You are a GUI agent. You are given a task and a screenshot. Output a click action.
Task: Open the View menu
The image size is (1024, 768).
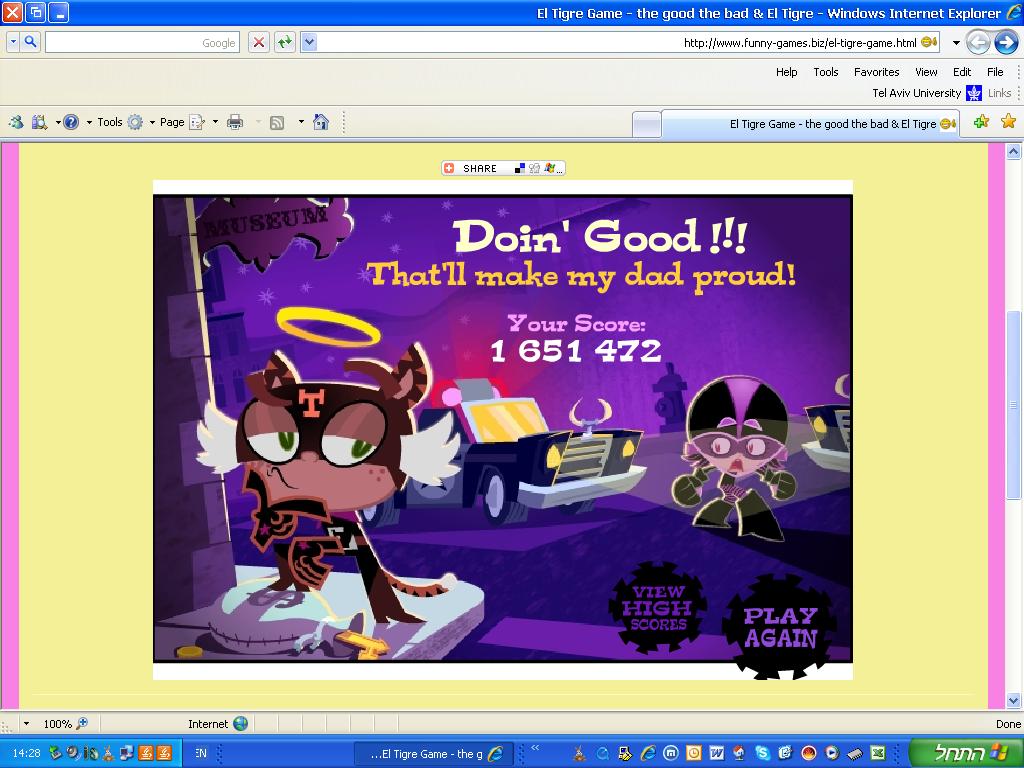coord(926,72)
